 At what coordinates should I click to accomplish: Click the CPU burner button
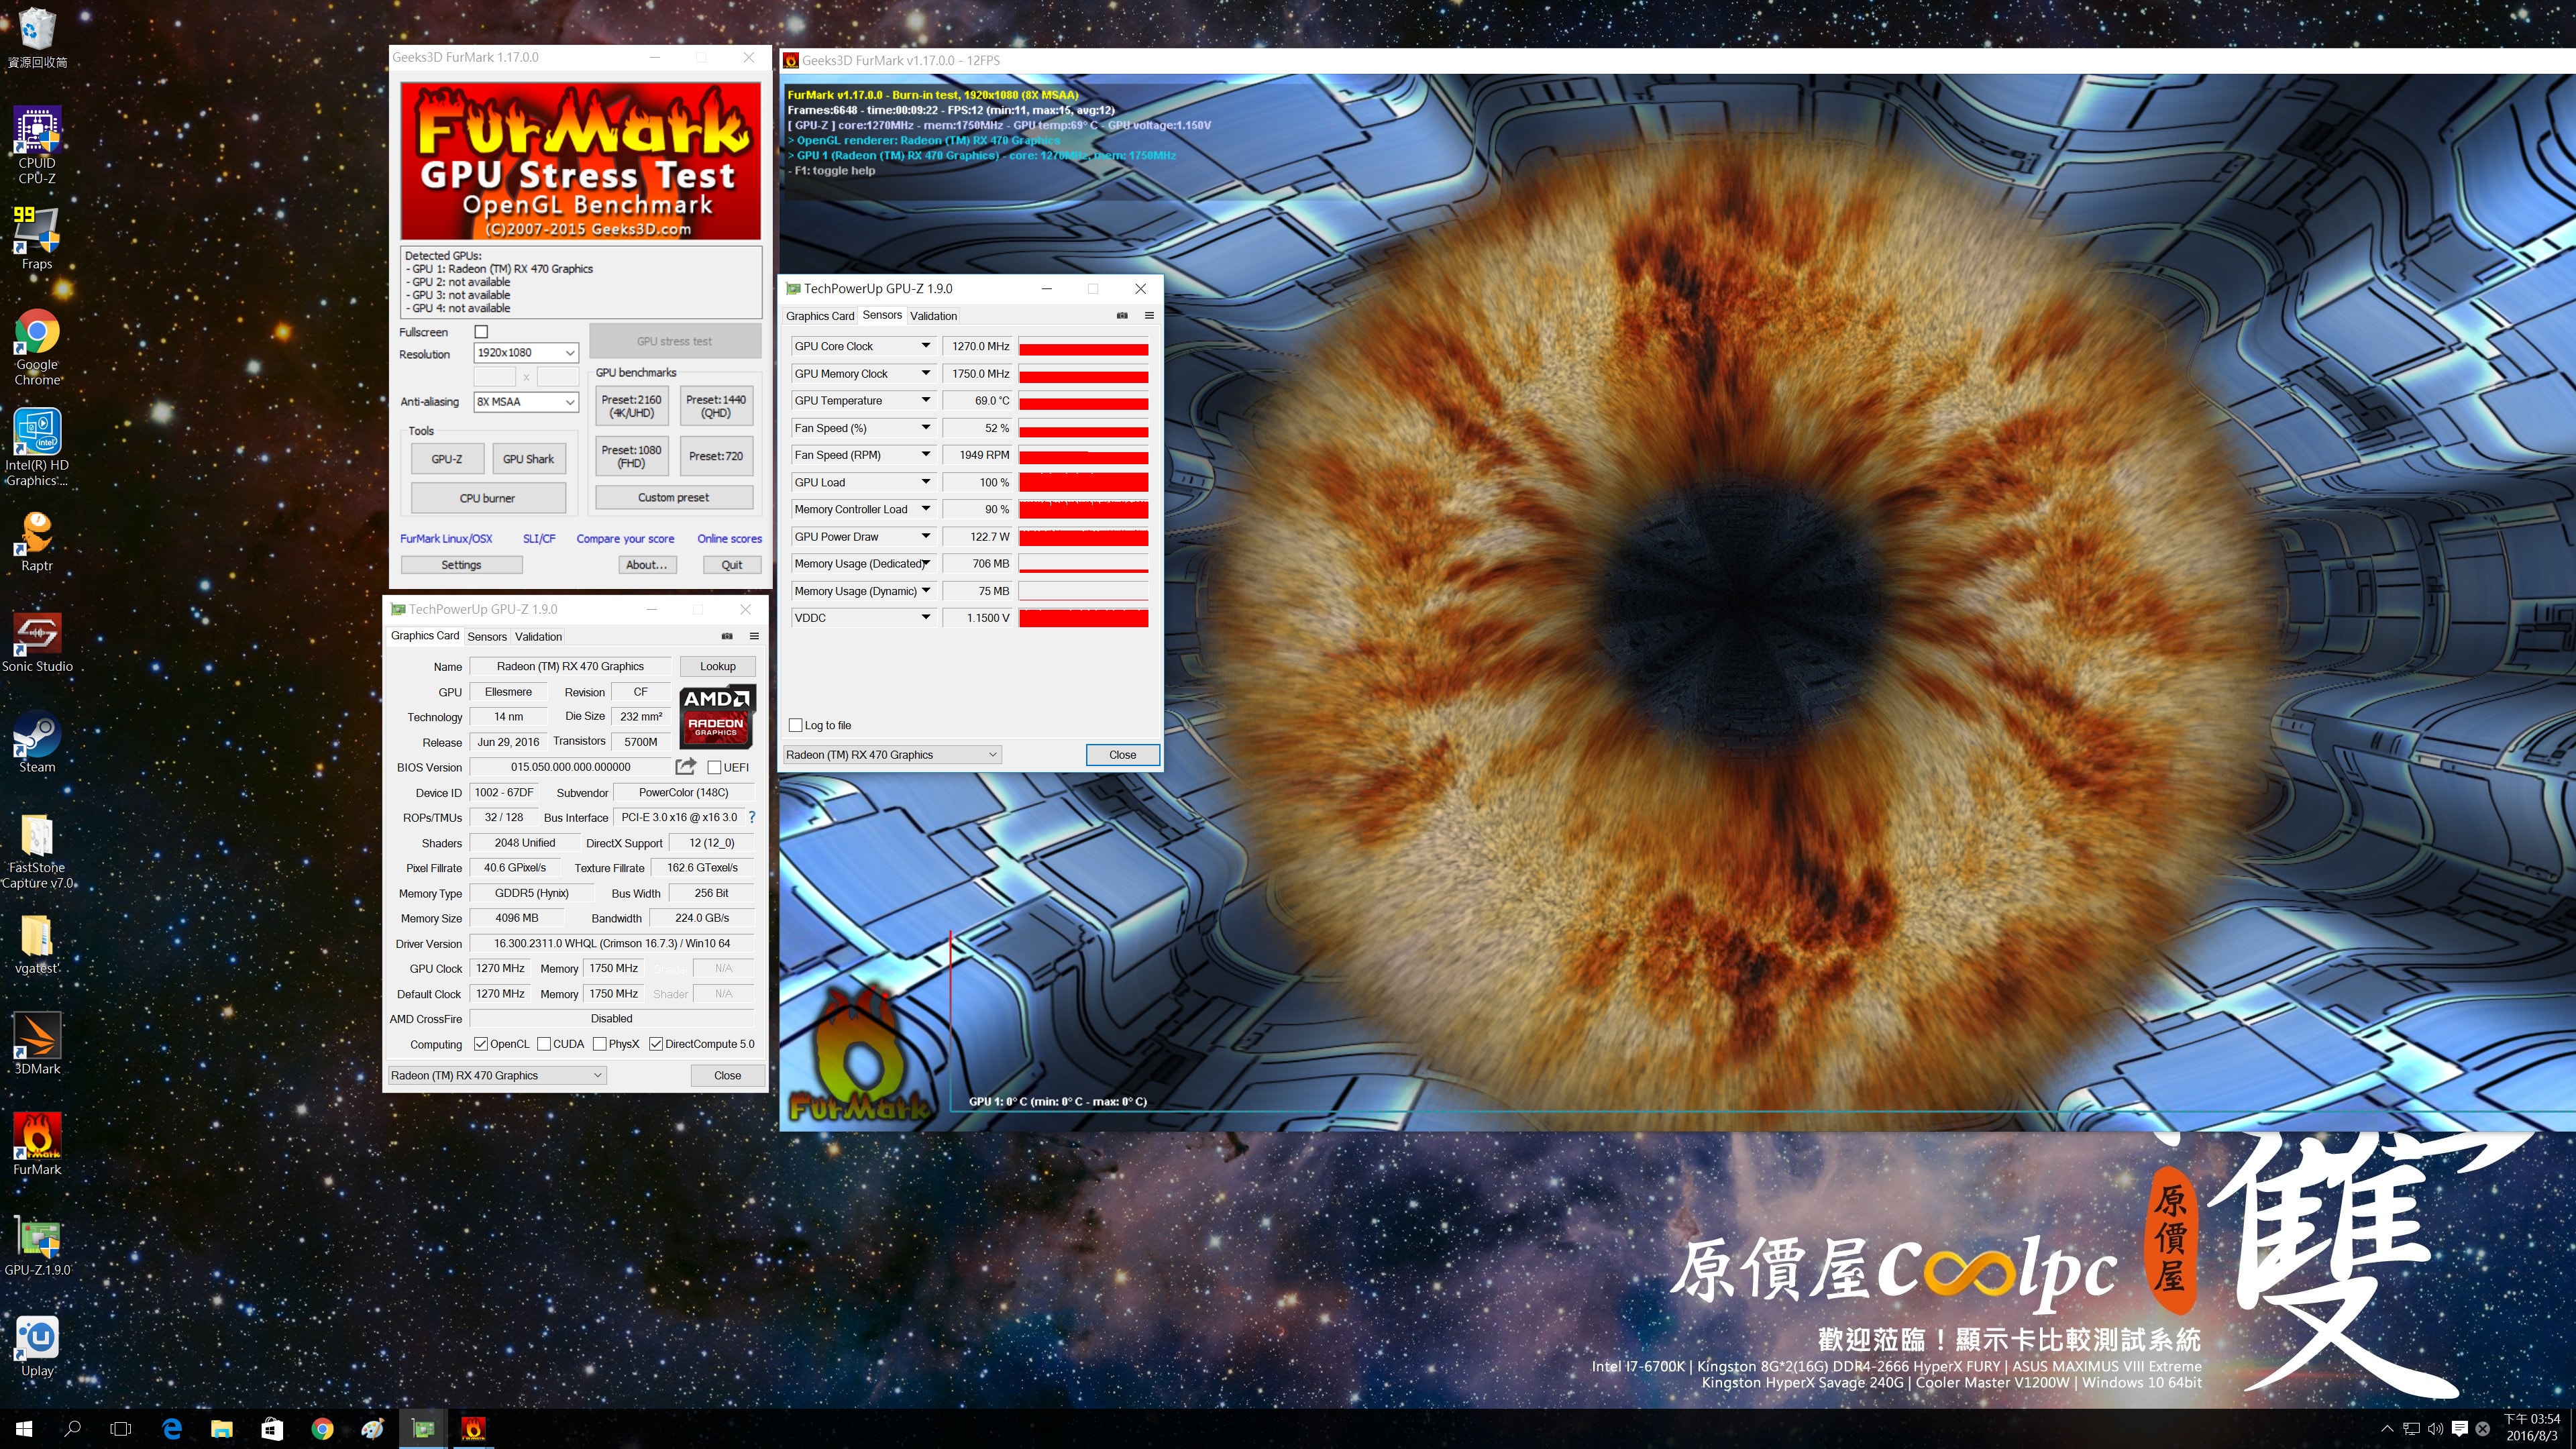(x=488, y=498)
